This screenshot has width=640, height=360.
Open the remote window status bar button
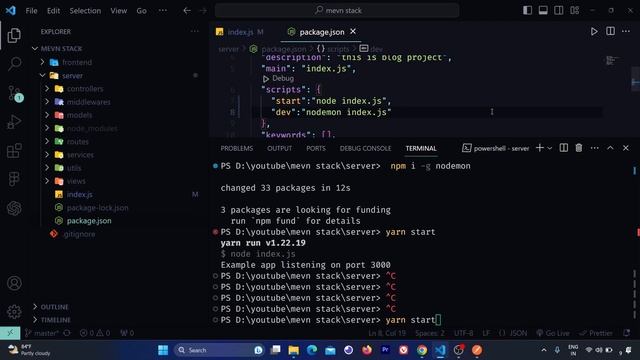pos(10,333)
